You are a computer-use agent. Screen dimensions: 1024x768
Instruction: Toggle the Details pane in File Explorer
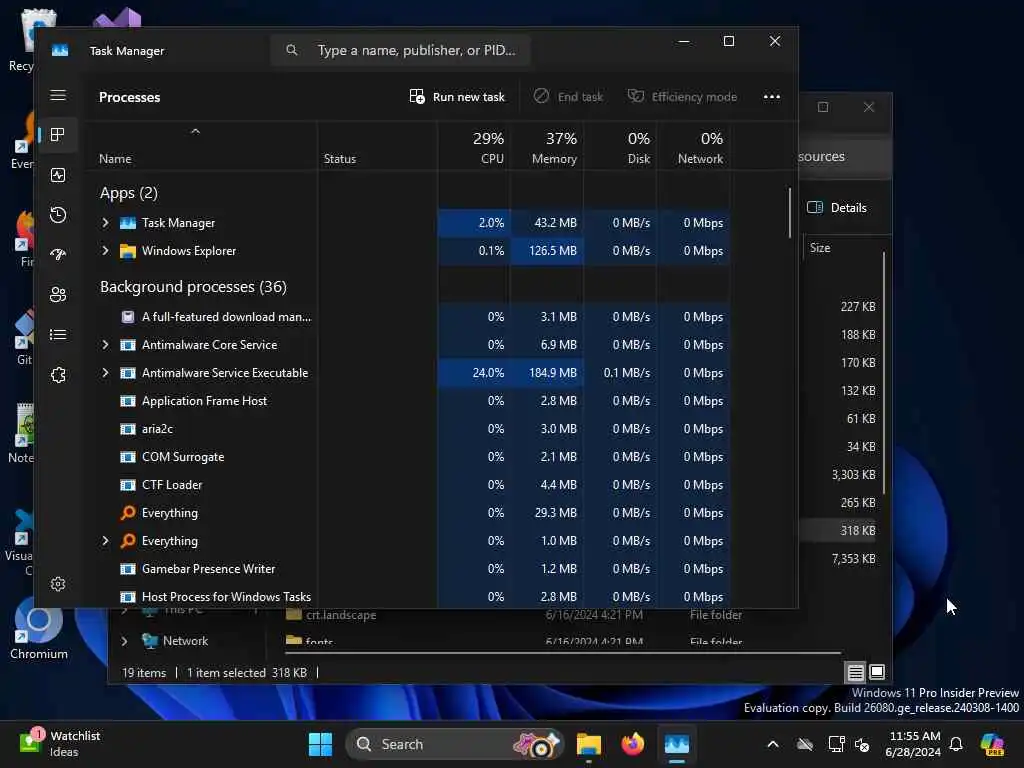point(837,208)
